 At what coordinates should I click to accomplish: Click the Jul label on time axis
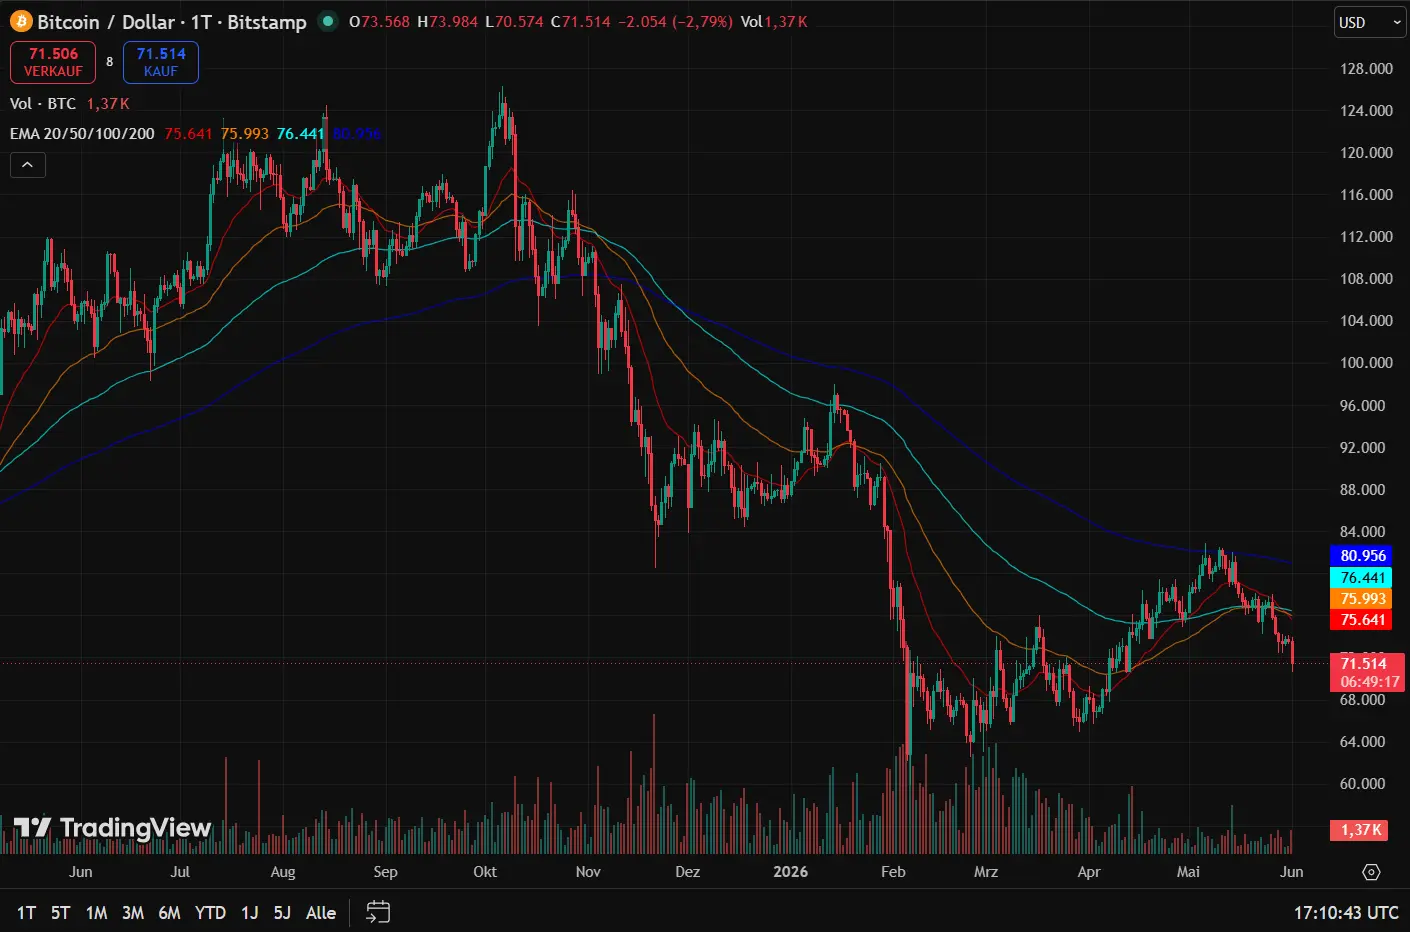180,872
